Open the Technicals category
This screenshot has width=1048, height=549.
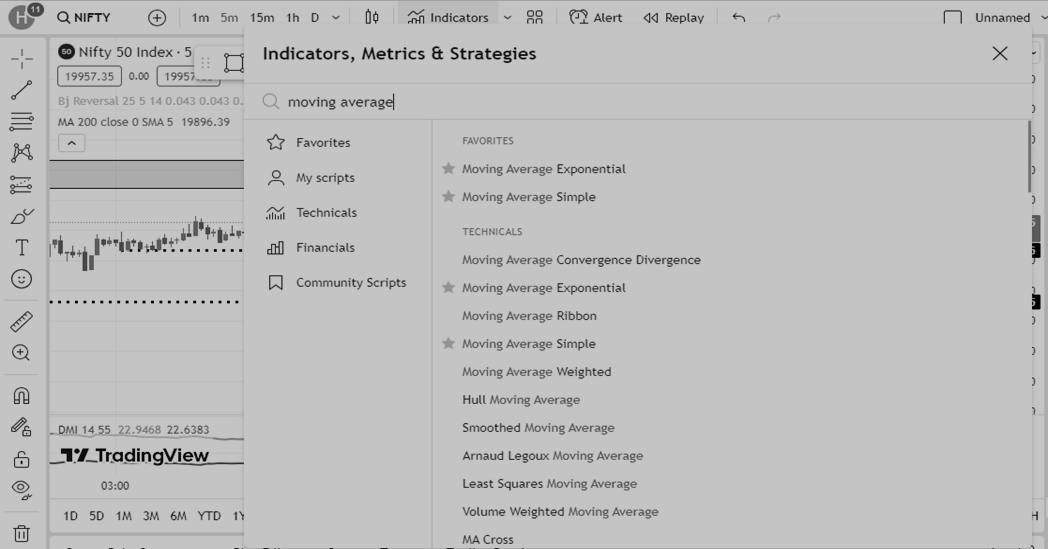[338, 213]
